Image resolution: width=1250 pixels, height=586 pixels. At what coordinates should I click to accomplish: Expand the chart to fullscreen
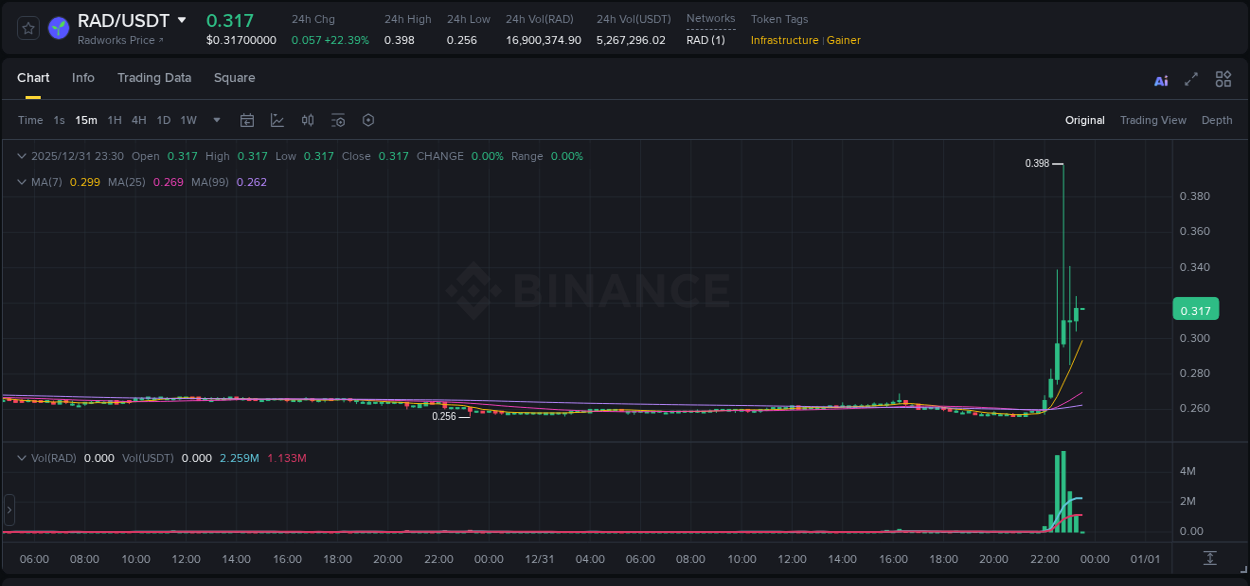pyautogui.click(x=1190, y=78)
